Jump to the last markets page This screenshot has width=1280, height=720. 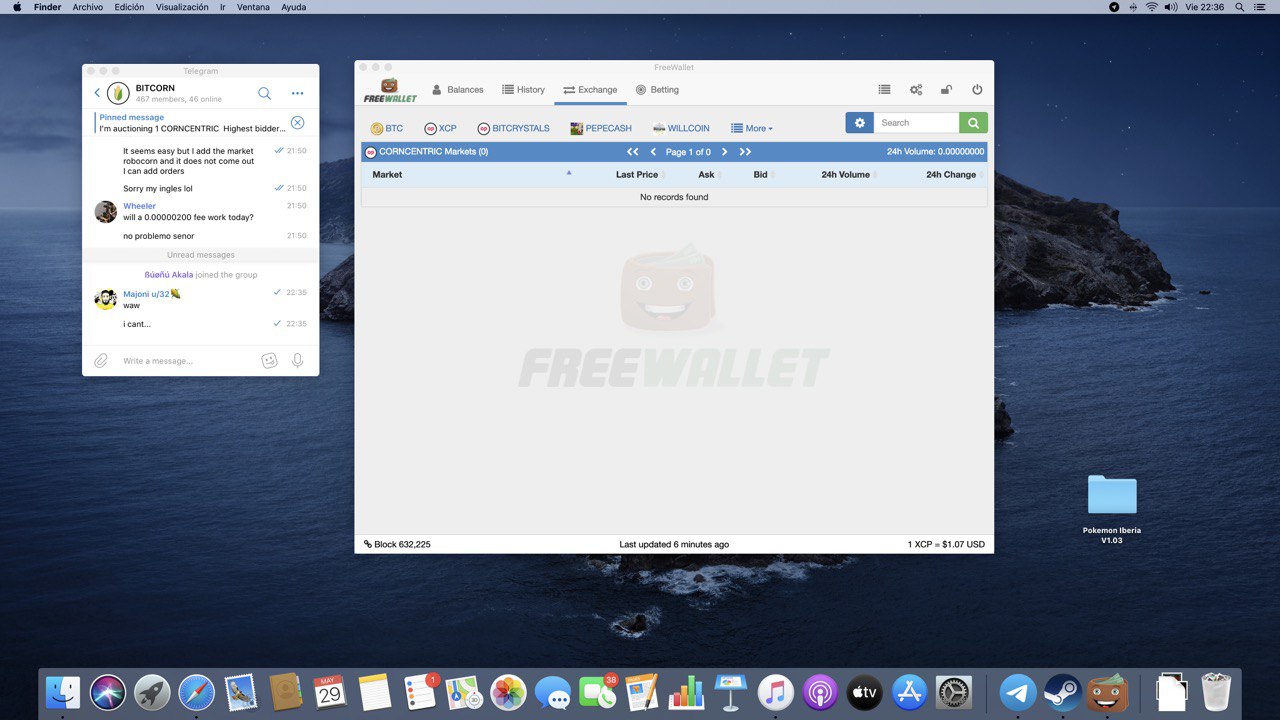click(x=745, y=152)
